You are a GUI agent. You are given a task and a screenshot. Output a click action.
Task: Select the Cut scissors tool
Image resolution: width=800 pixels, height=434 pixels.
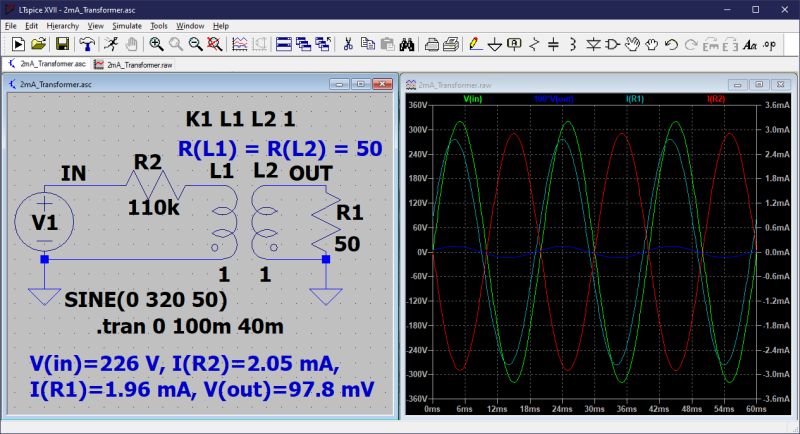coord(348,44)
